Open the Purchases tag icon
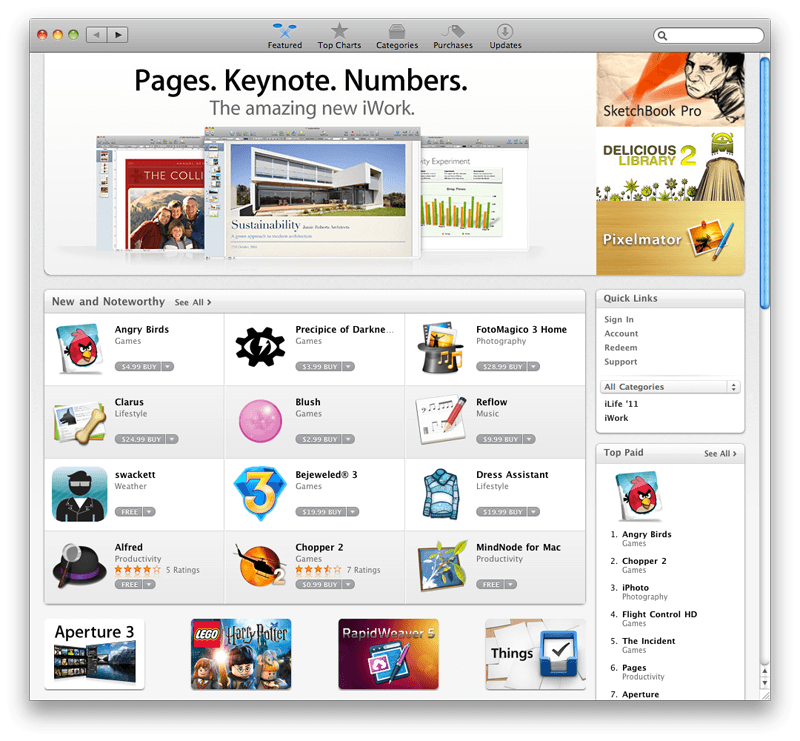This screenshot has width=800, height=741. pyautogui.click(x=453, y=32)
